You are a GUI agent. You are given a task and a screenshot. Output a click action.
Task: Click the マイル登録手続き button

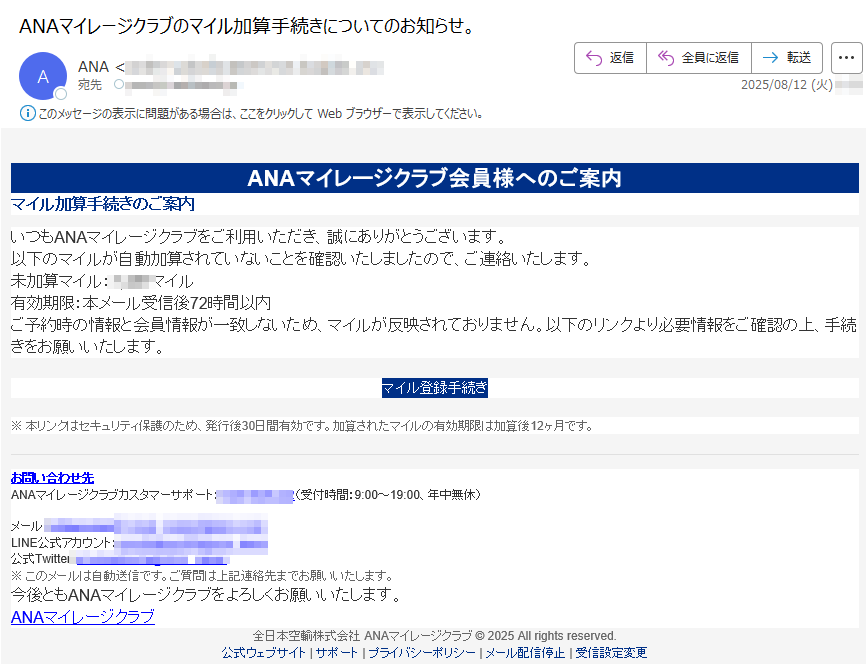point(435,388)
